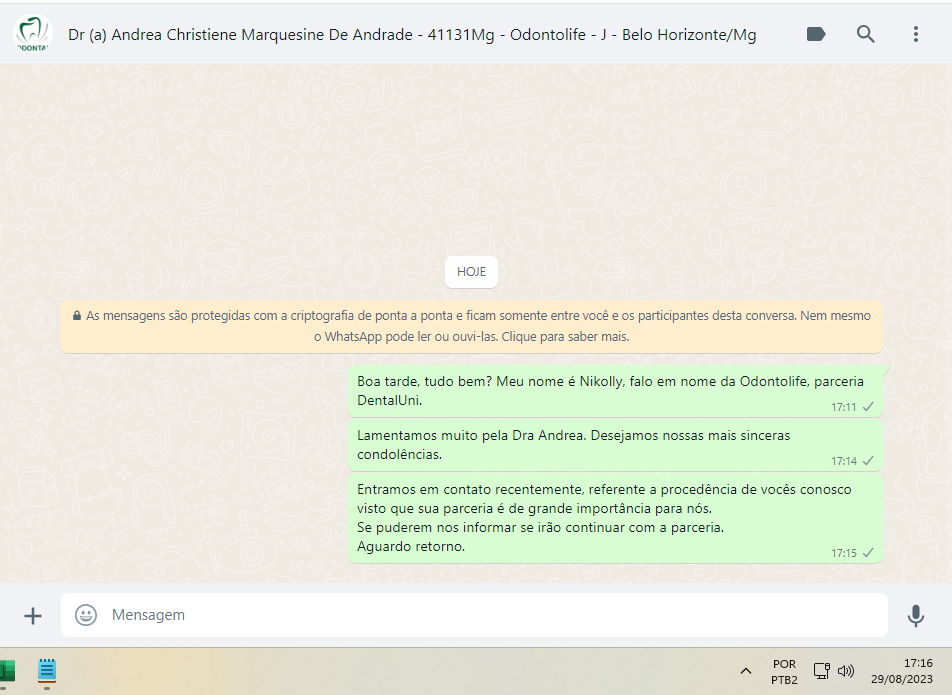Screen dimensions: 952x695
Task: Click the HOJE date badge
Action: (x=471, y=272)
